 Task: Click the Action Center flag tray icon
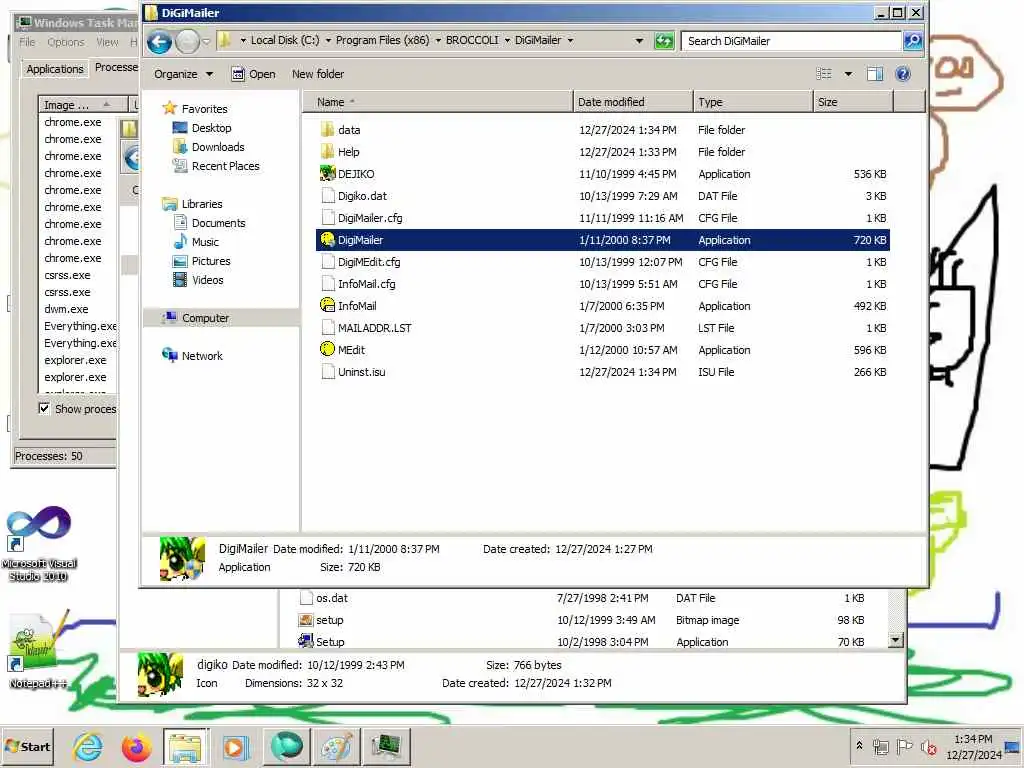tap(904, 746)
